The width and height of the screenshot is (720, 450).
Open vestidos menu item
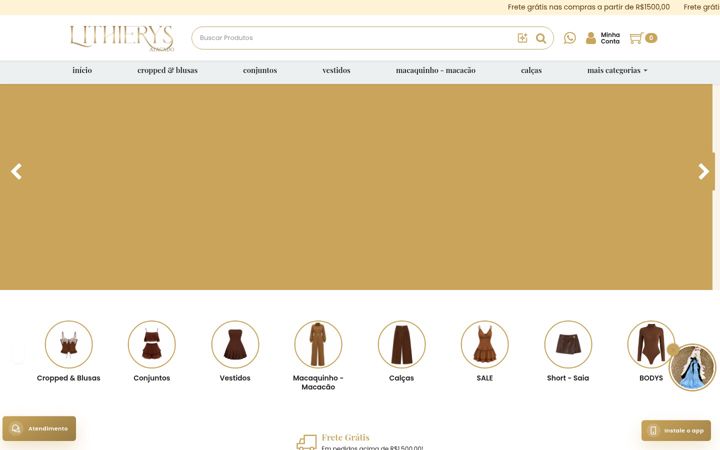[x=337, y=70]
